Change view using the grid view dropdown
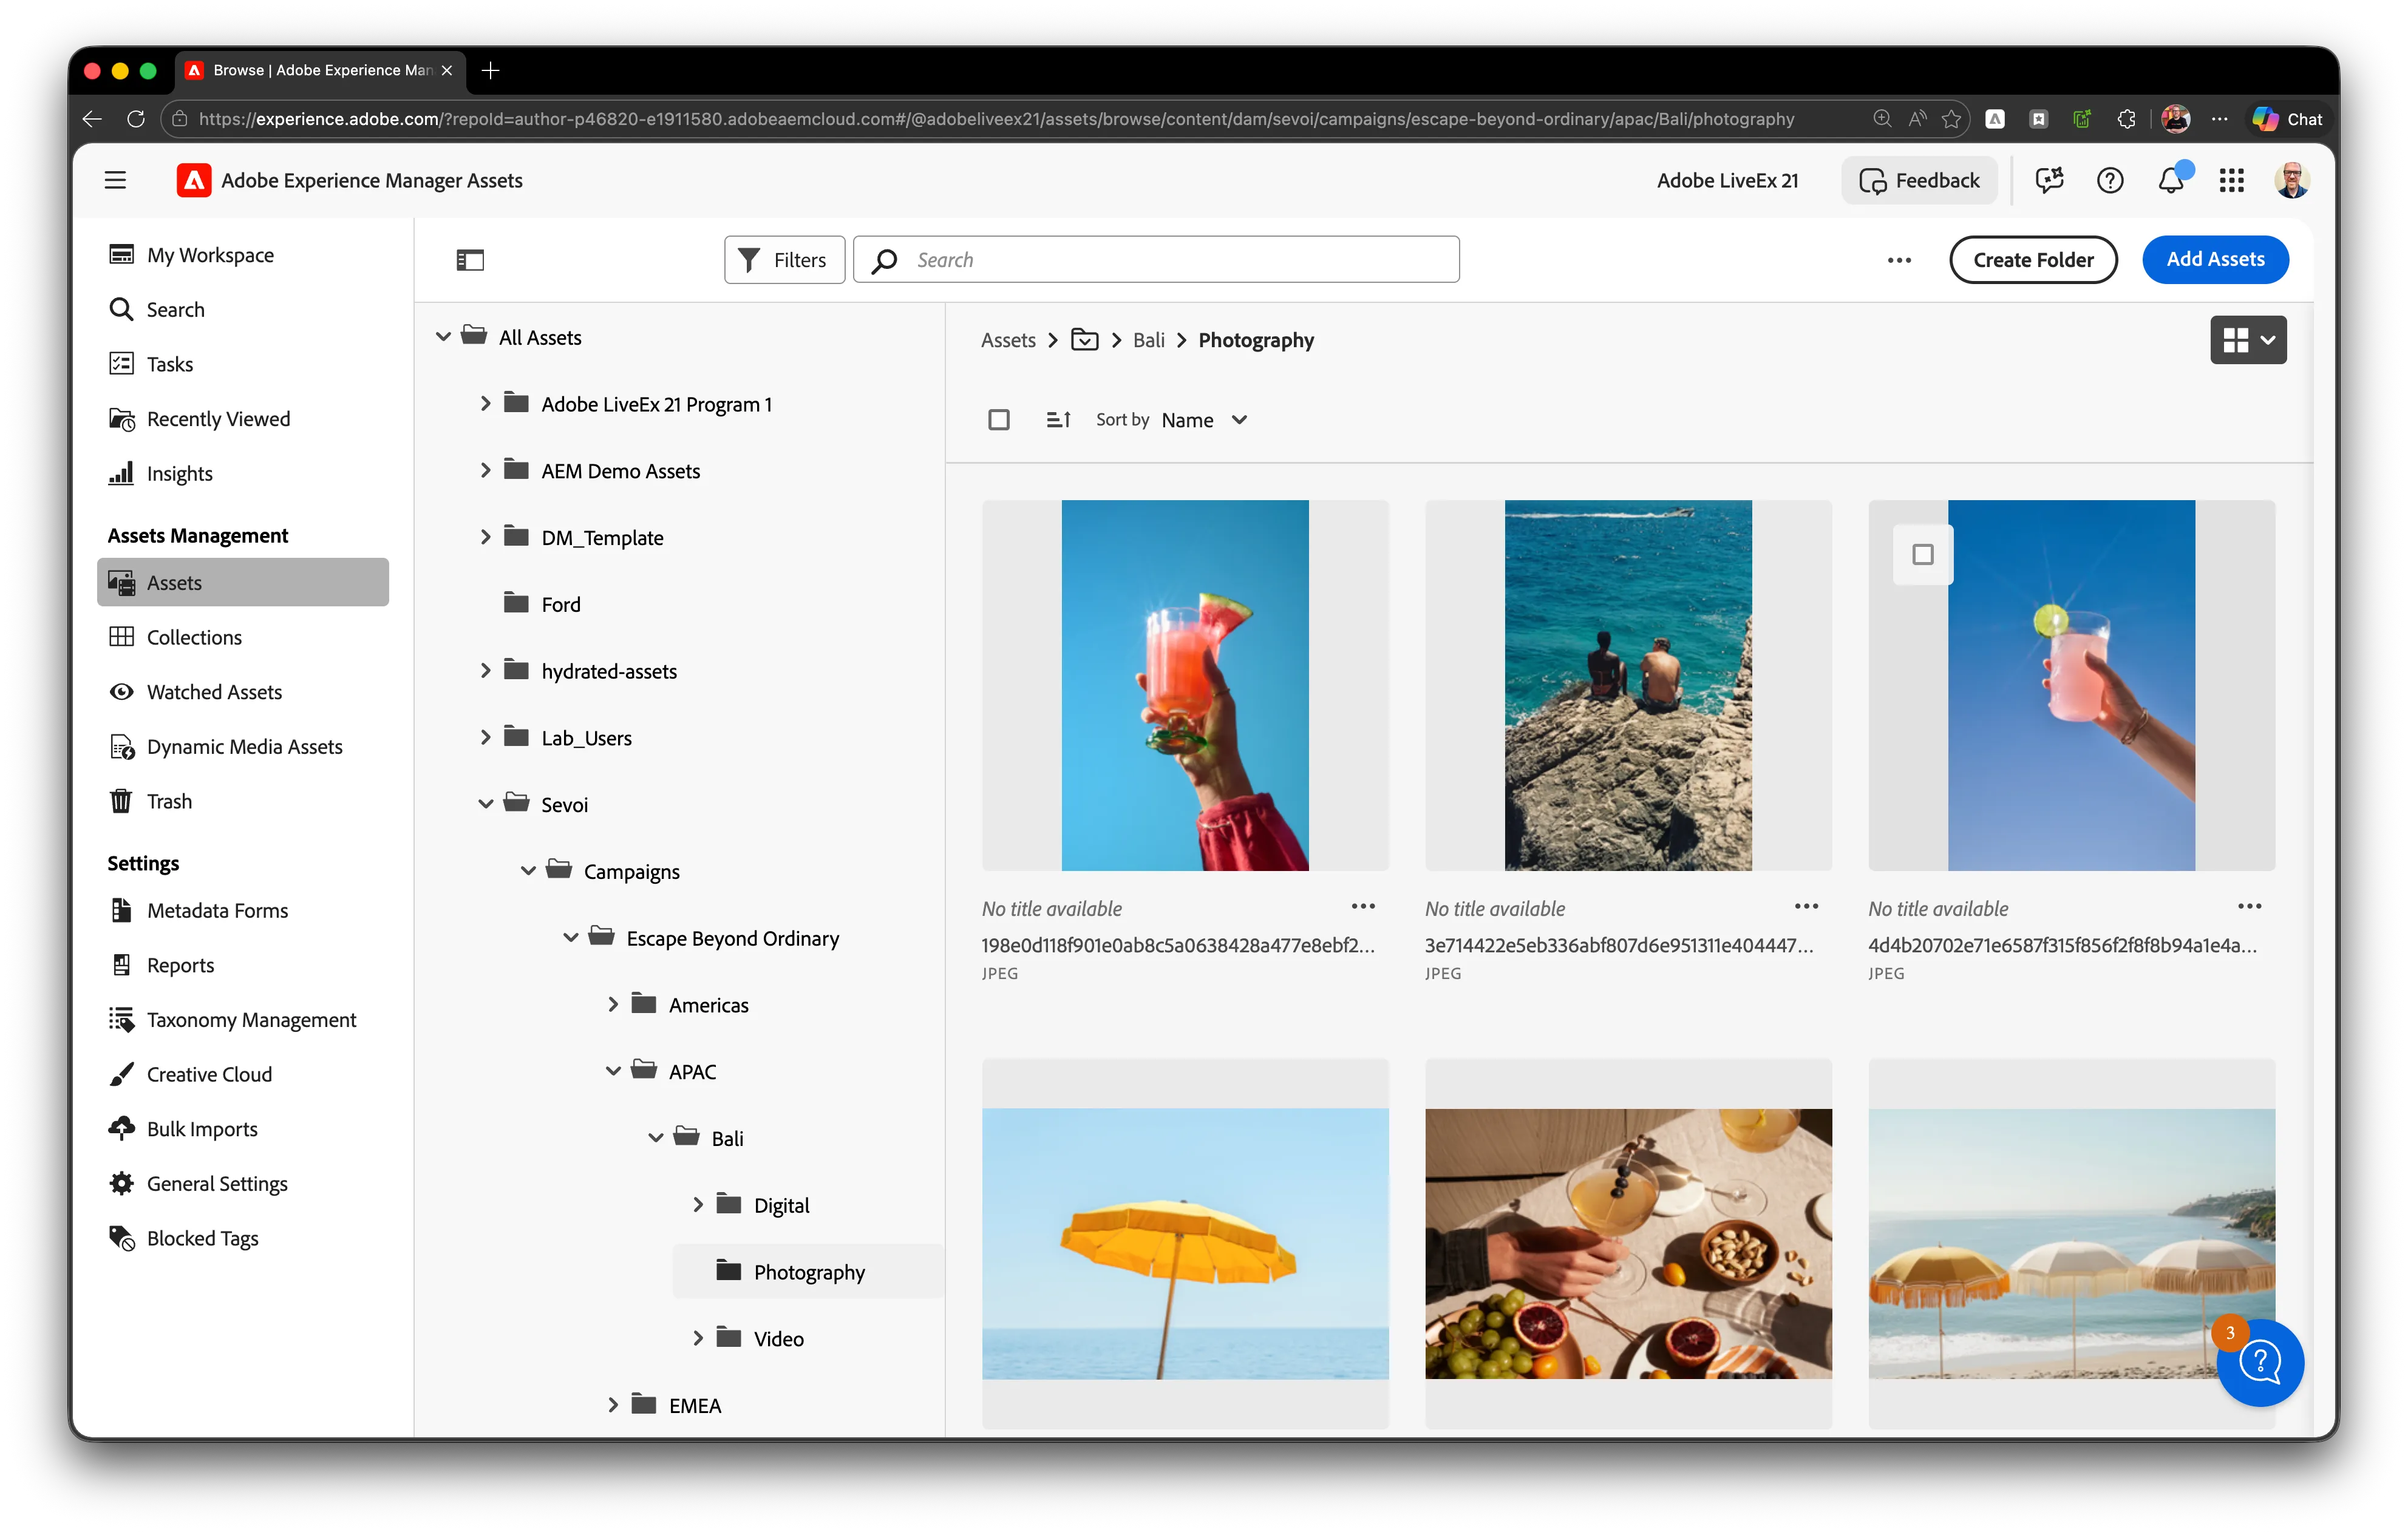Viewport: 2408px width, 1532px height. point(2248,340)
